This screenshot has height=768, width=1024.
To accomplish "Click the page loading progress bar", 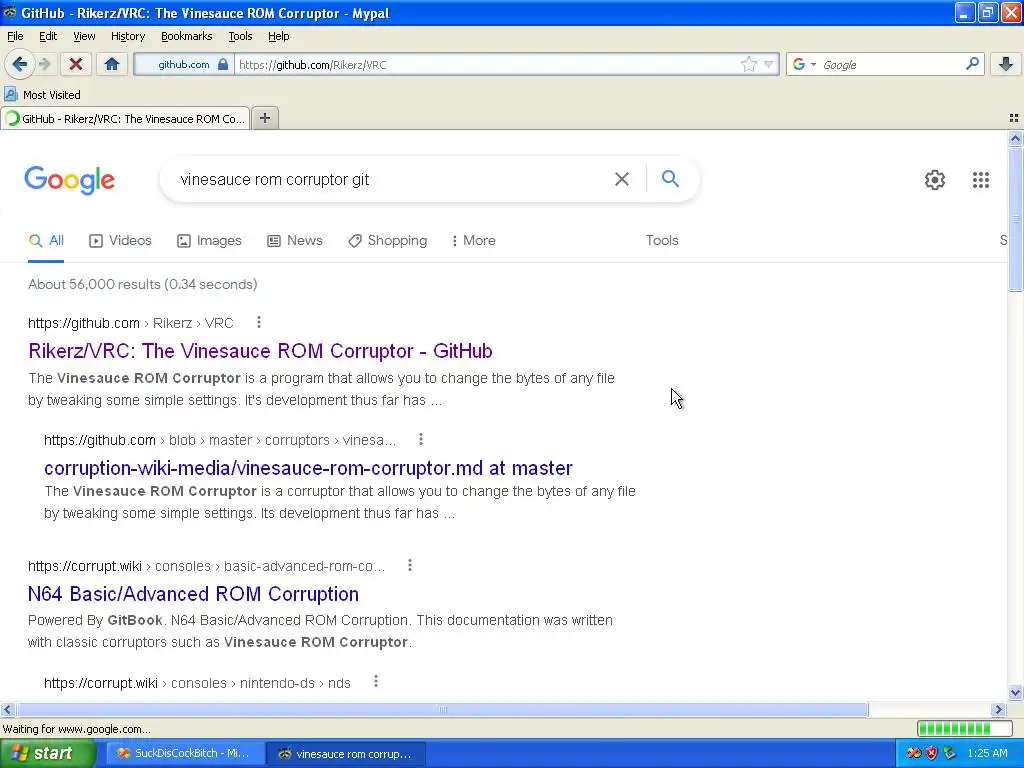I will 964,728.
